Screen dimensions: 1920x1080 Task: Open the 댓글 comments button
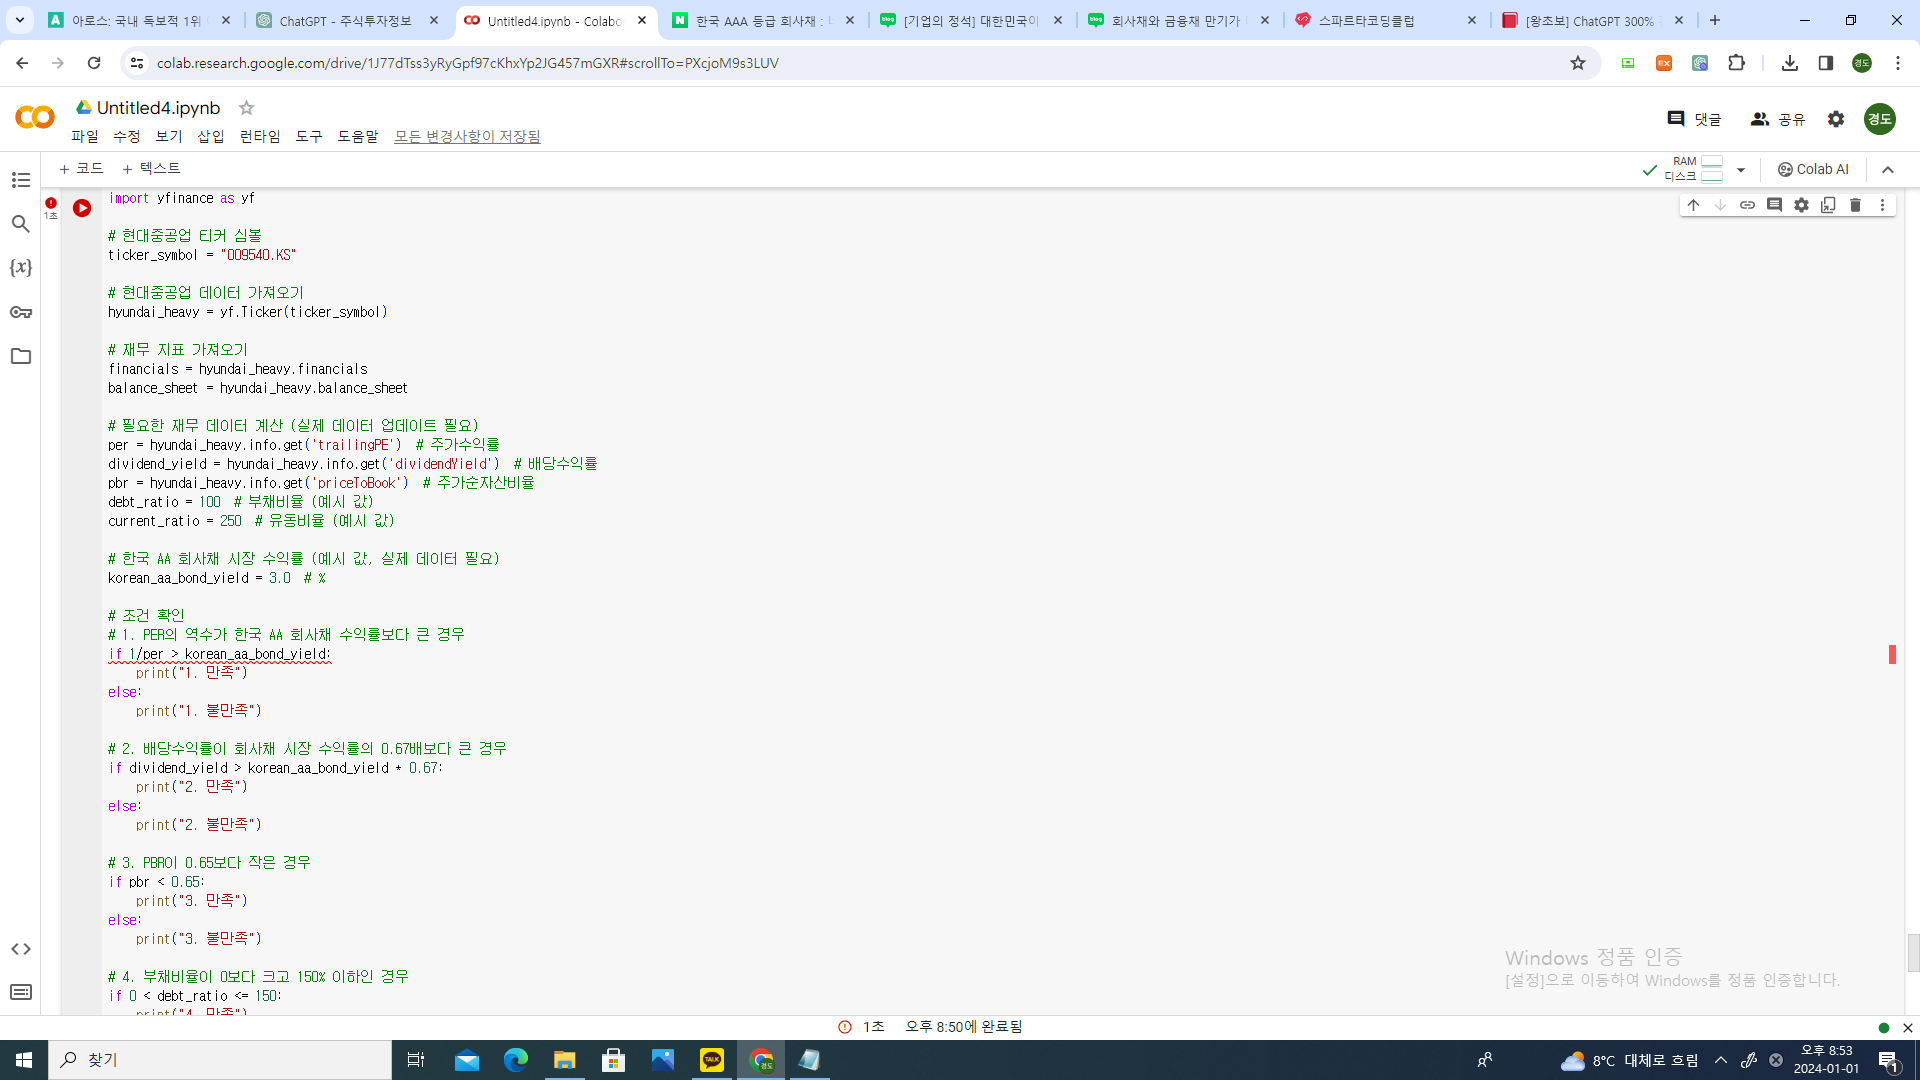tap(1694, 119)
